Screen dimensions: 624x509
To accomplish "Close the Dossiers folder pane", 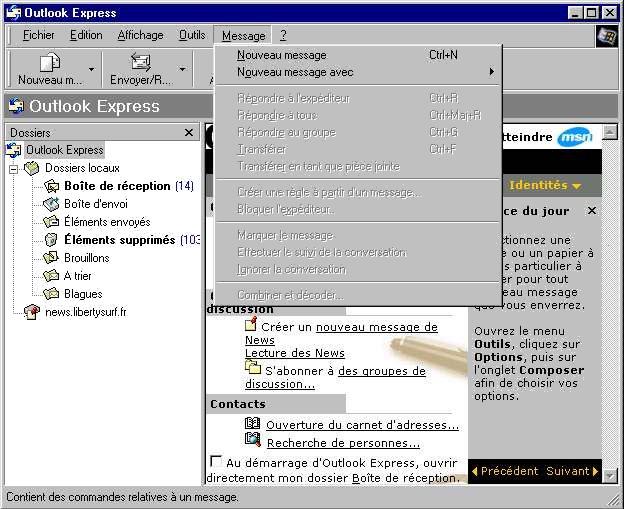I will tap(189, 132).
